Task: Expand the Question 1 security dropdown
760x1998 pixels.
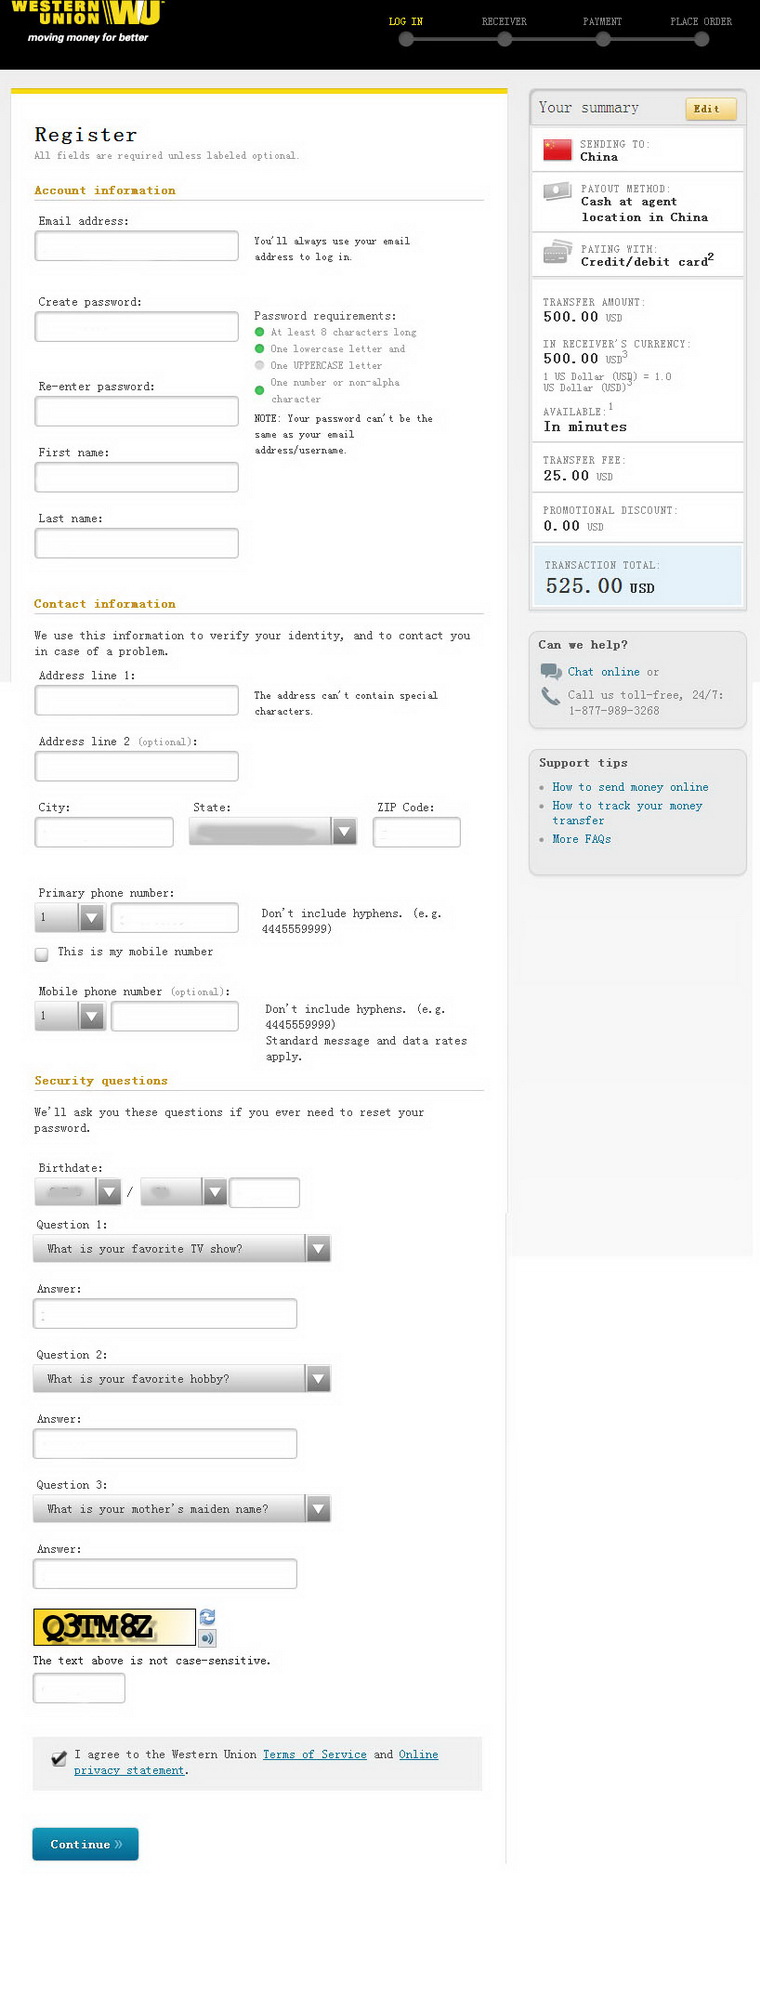Action: [318, 1249]
